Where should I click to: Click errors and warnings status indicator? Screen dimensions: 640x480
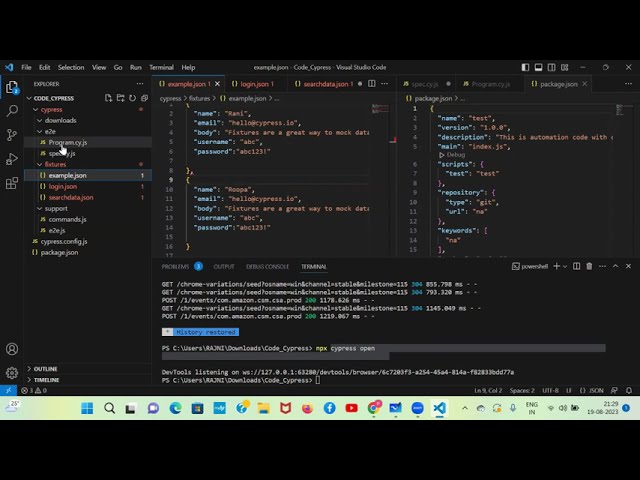point(34,391)
